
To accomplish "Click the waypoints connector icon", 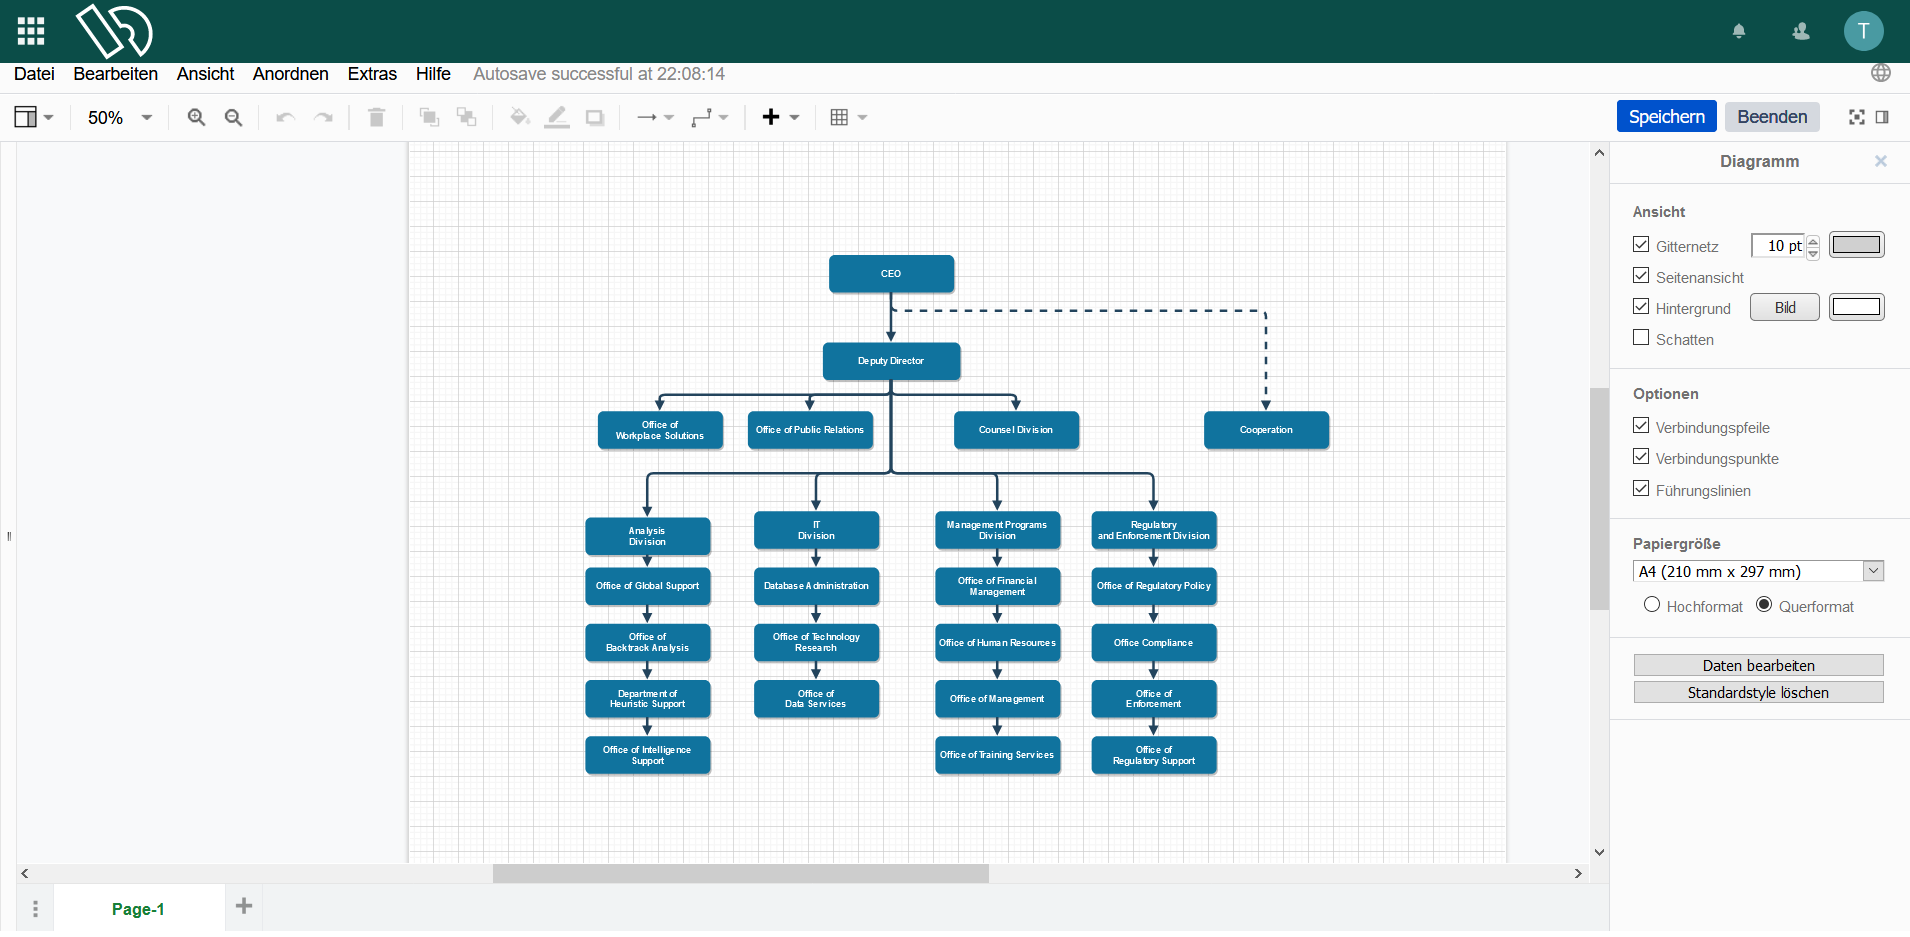I will click(702, 117).
